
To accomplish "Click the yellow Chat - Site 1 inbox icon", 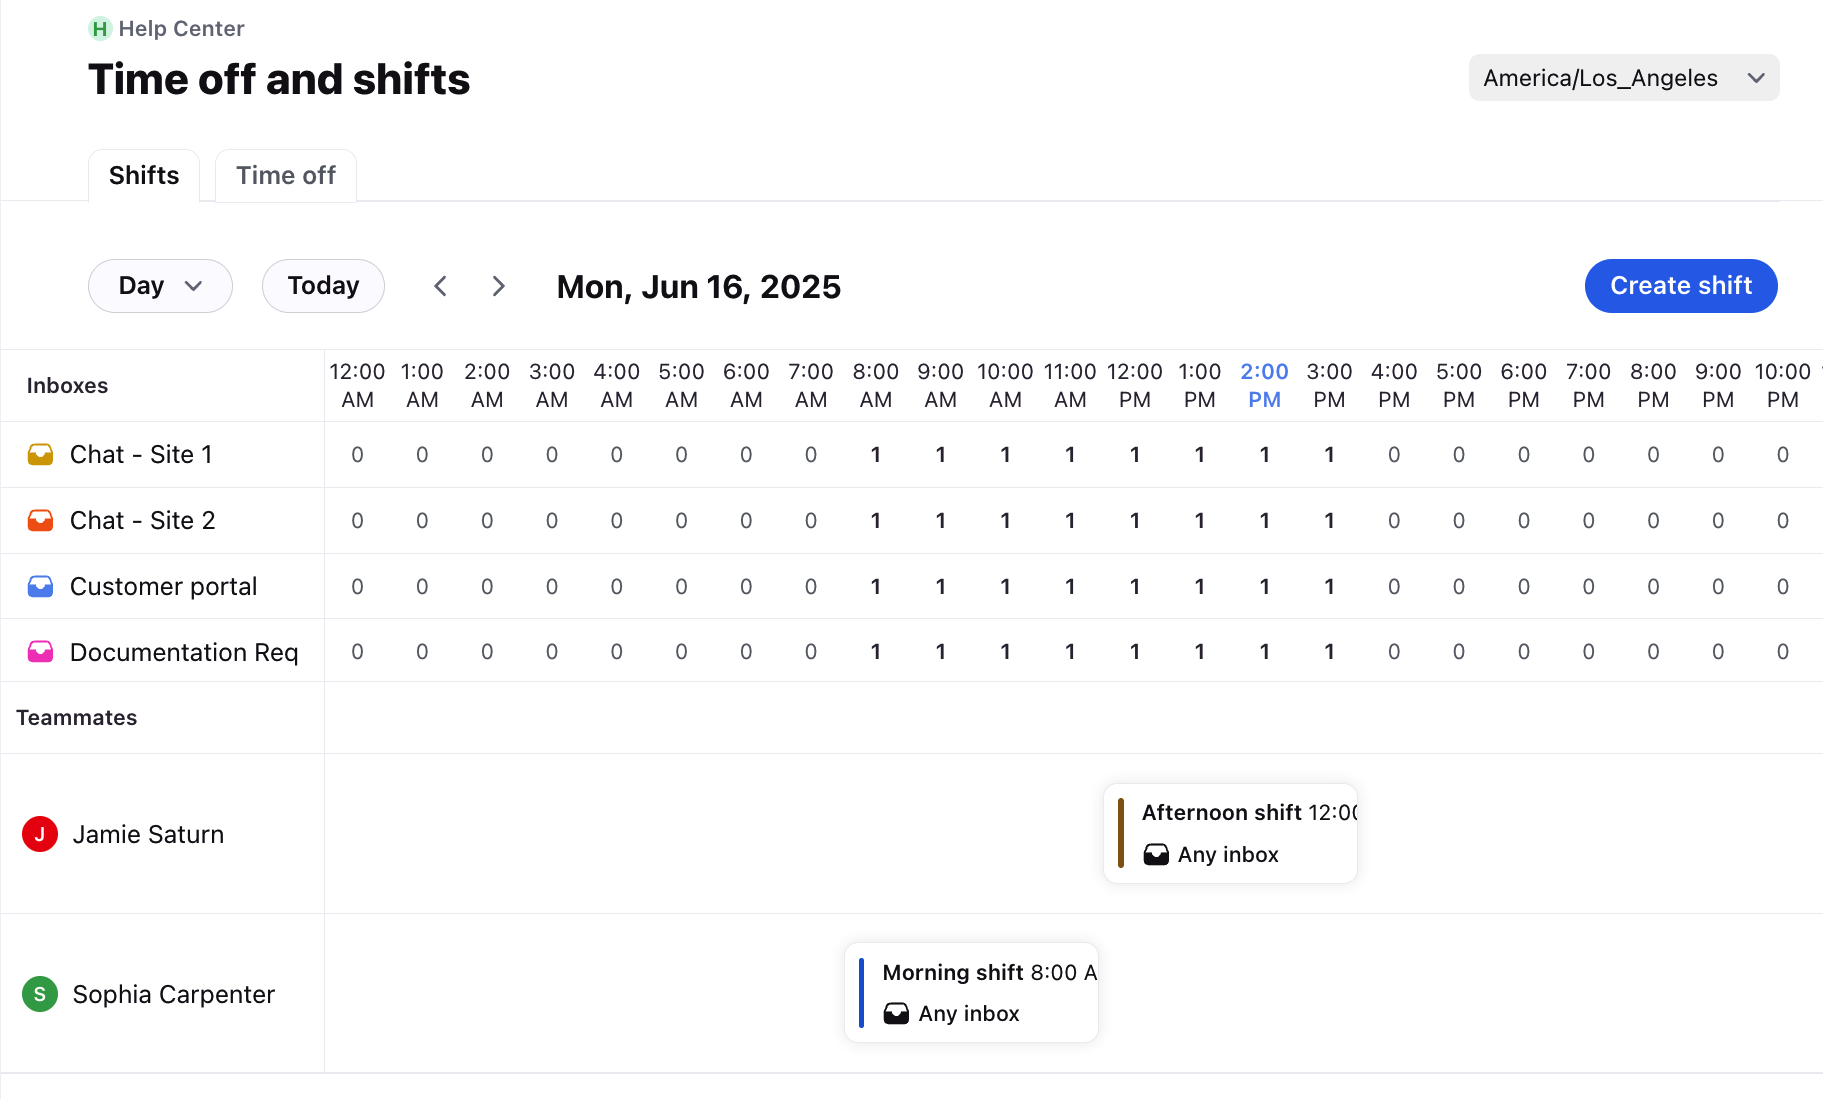I will pos(40,454).
